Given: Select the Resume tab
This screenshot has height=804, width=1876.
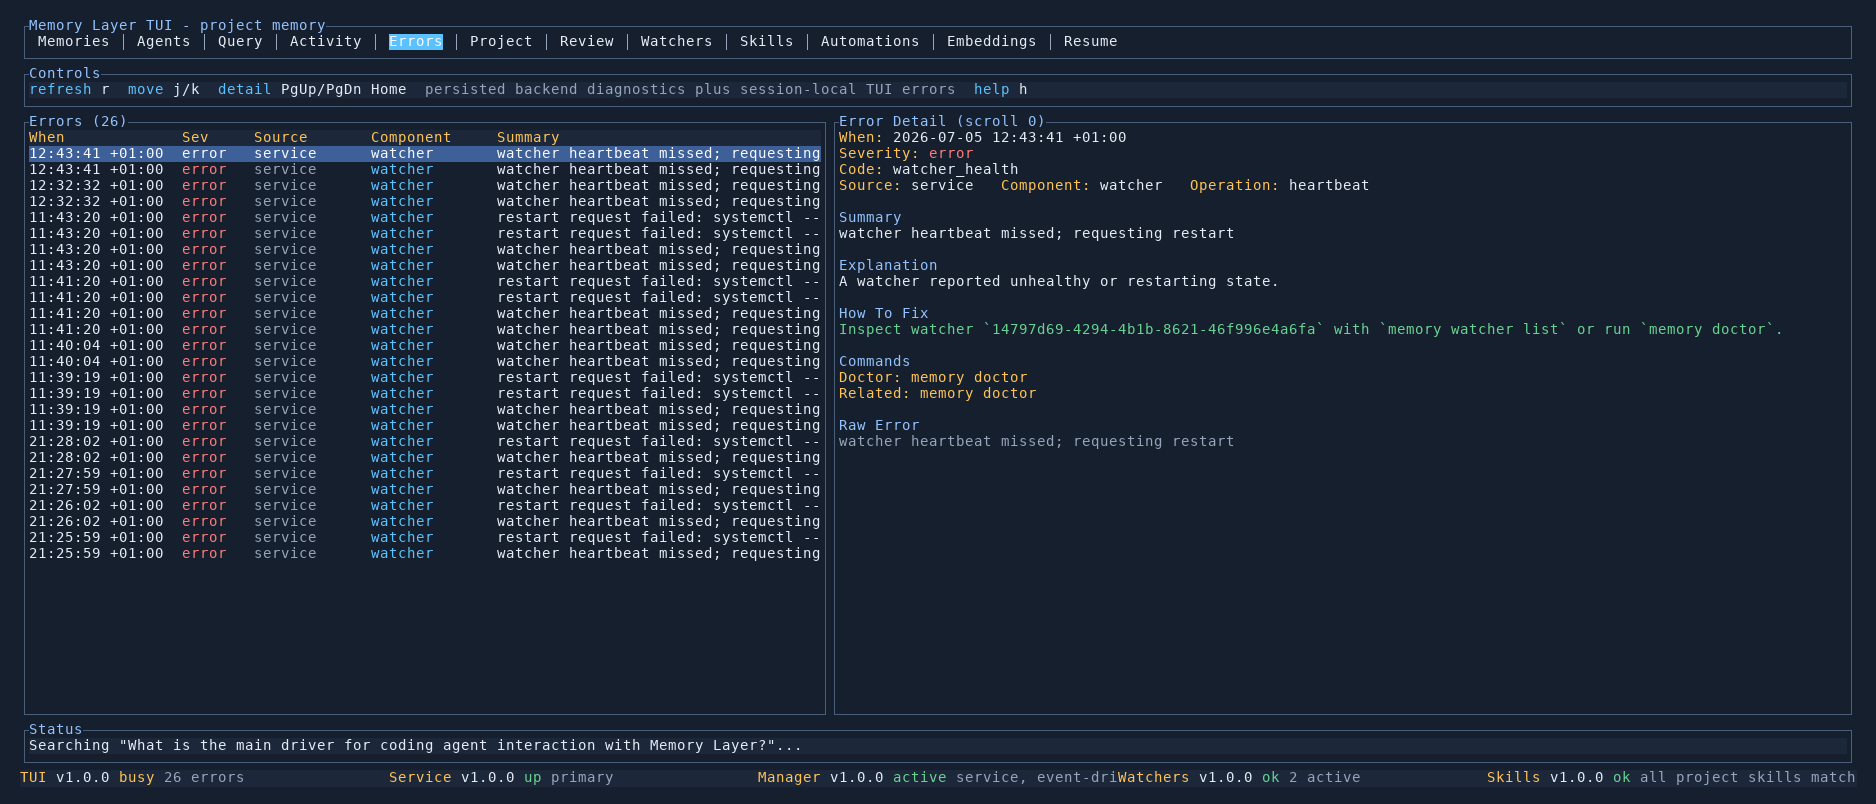Looking at the screenshot, I should click(x=1090, y=41).
